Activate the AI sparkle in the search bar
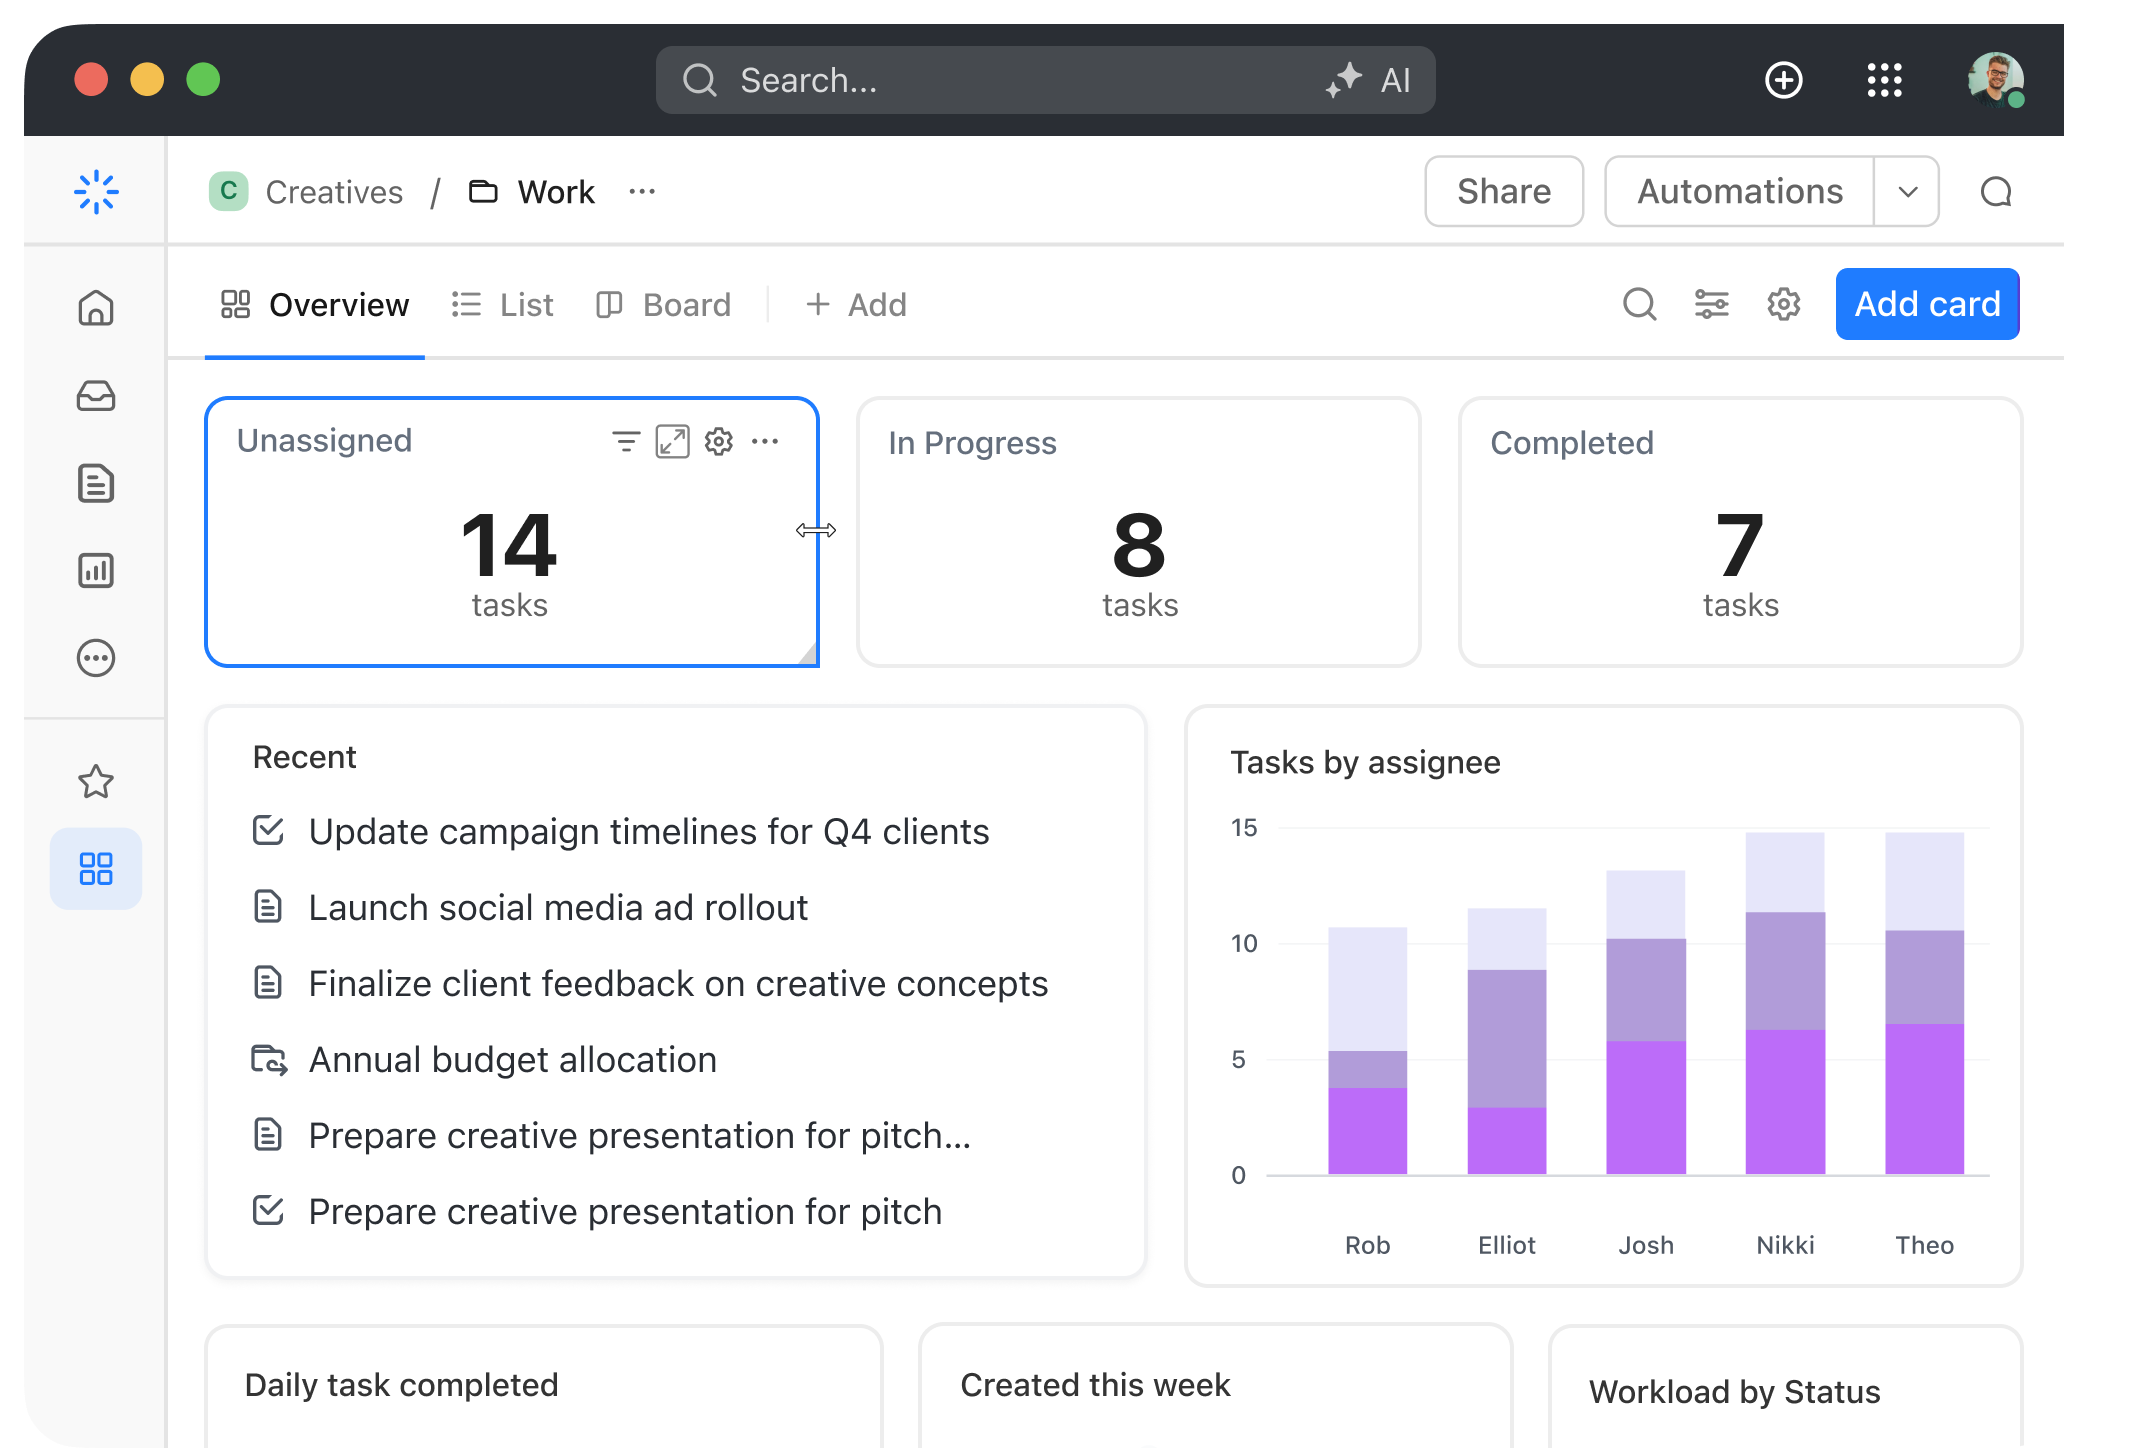This screenshot has height=1456, width=2140. (1368, 80)
